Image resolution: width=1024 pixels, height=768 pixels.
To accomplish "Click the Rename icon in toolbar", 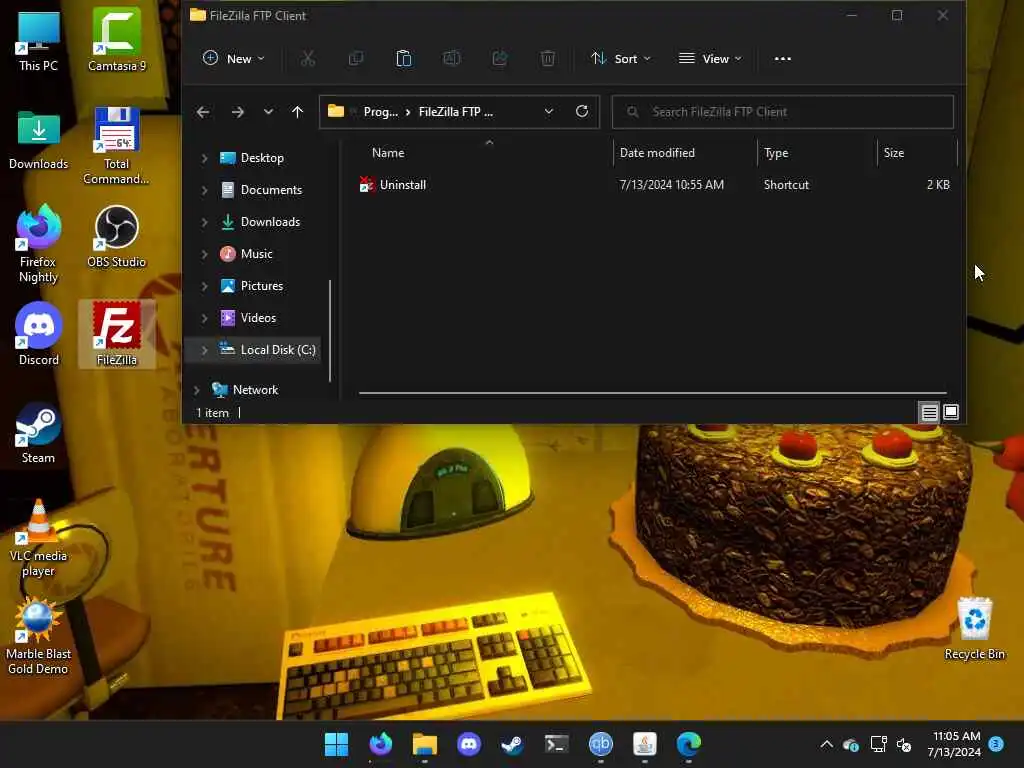I will [x=451, y=59].
